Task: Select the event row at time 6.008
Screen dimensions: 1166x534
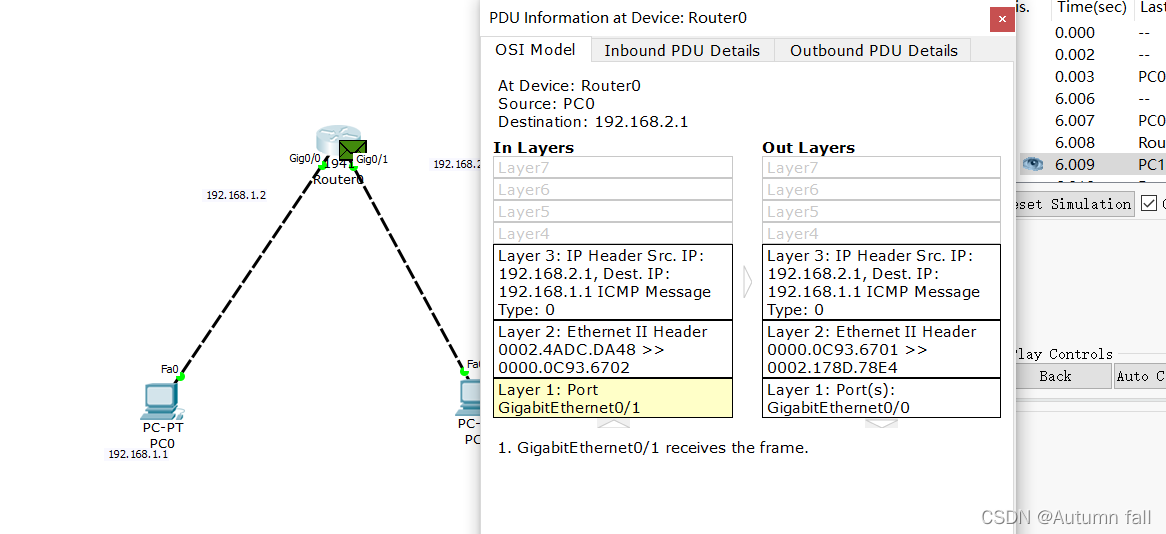Action: (x=1092, y=142)
